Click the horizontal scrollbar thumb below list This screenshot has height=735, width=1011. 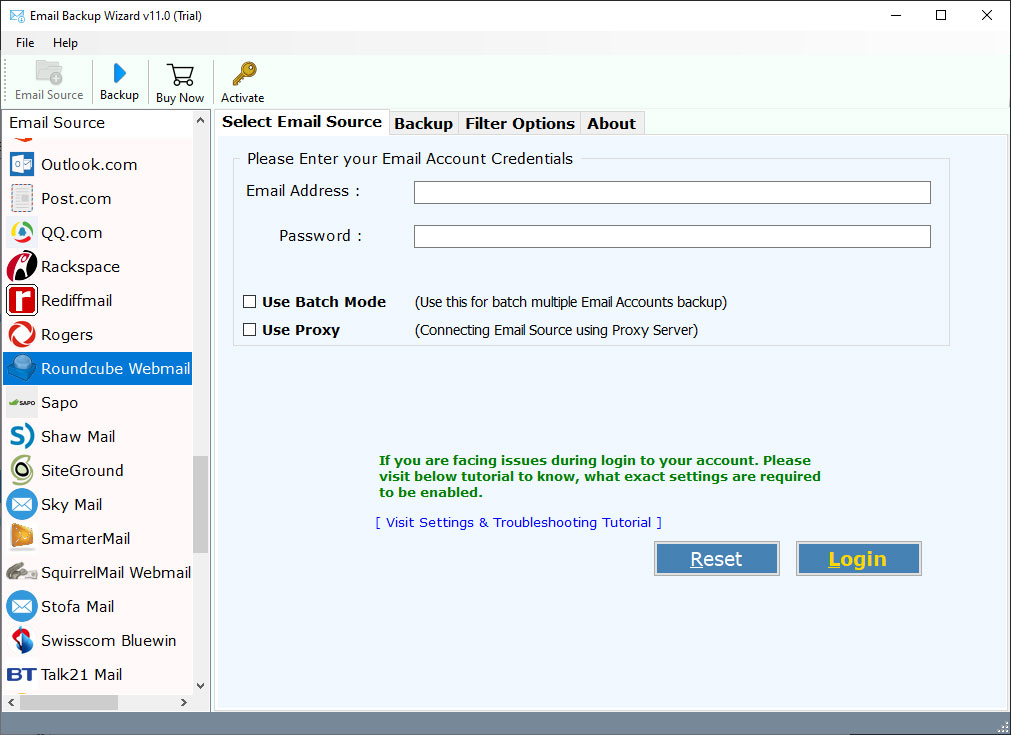[x=69, y=702]
